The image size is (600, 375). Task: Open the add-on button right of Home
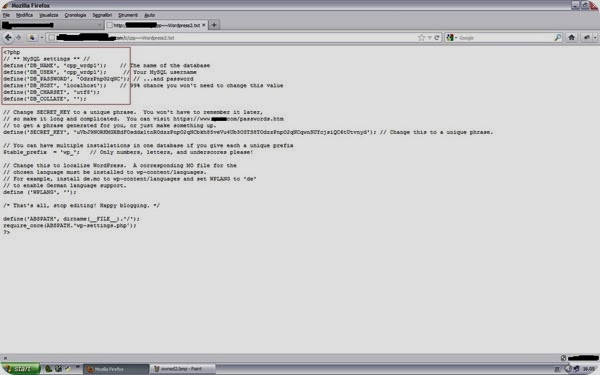click(587, 38)
